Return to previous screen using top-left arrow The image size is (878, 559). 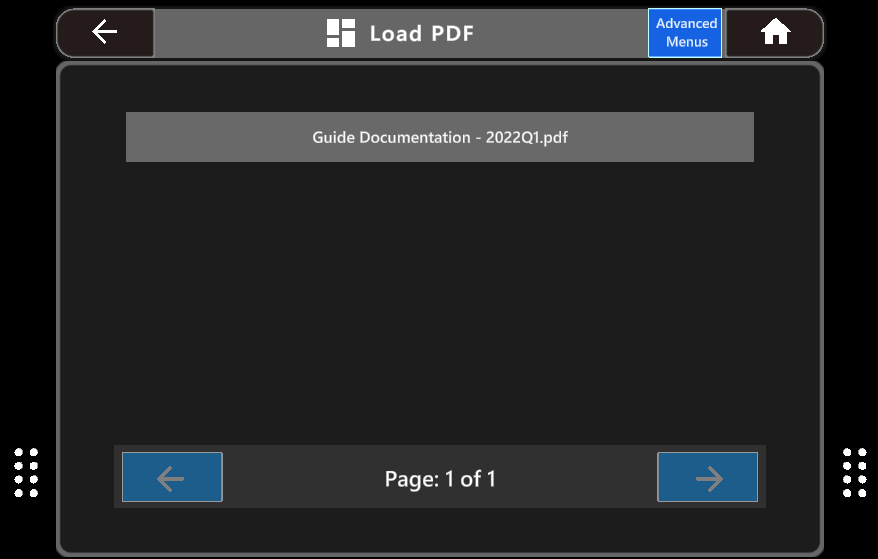click(x=105, y=33)
